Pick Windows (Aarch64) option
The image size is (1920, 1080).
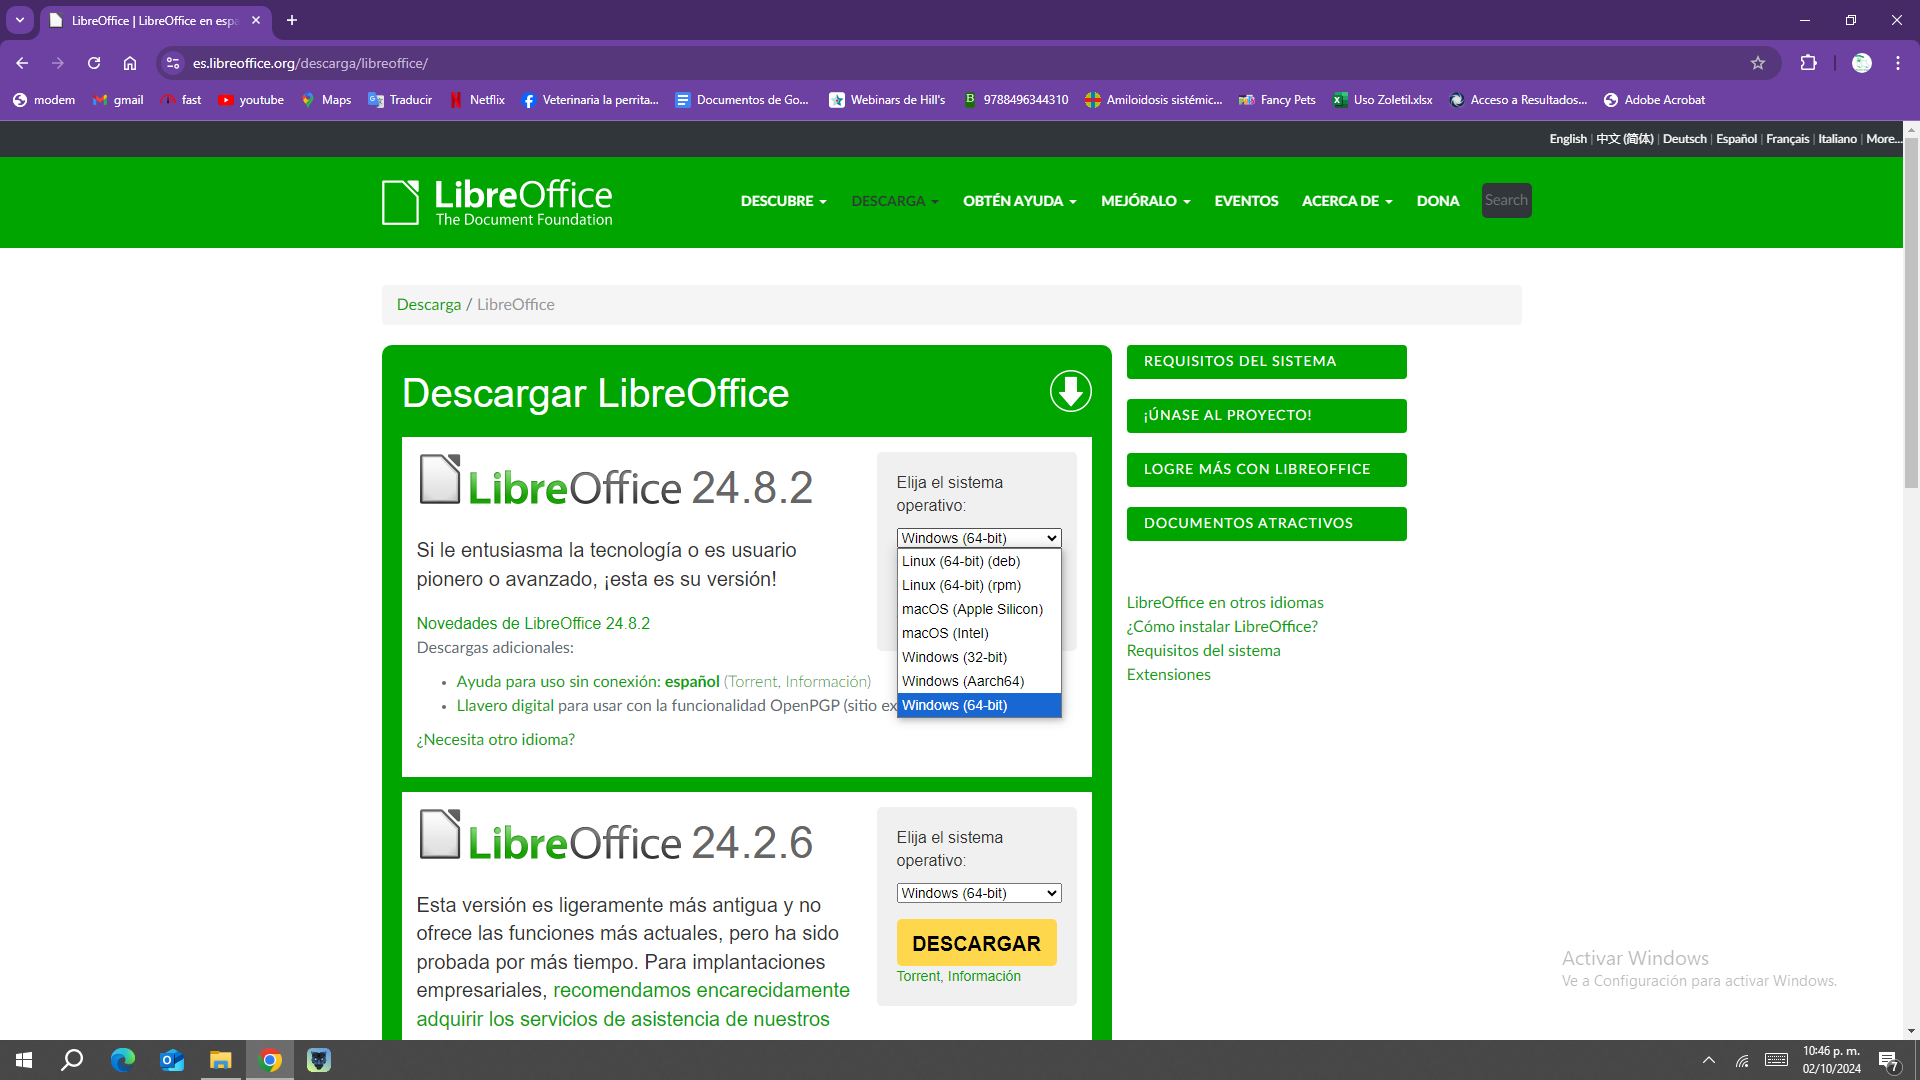point(979,681)
